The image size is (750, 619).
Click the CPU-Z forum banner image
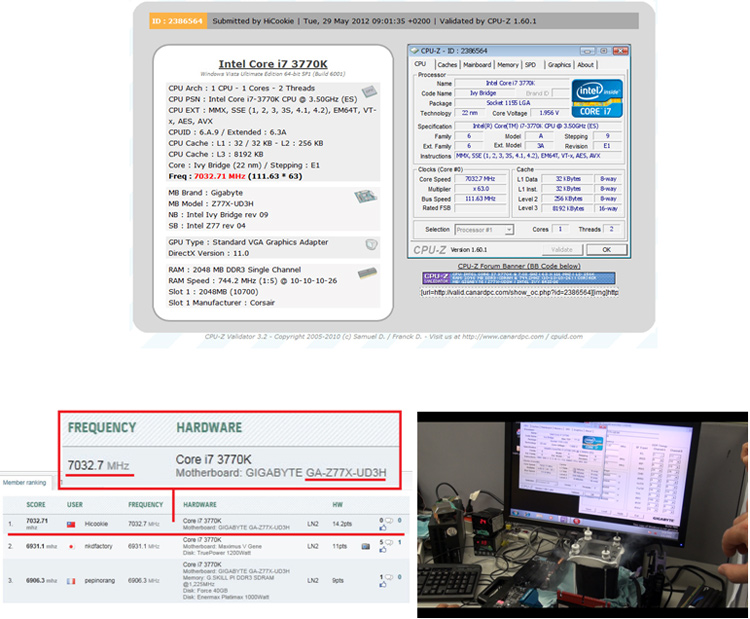pyautogui.click(x=518, y=278)
